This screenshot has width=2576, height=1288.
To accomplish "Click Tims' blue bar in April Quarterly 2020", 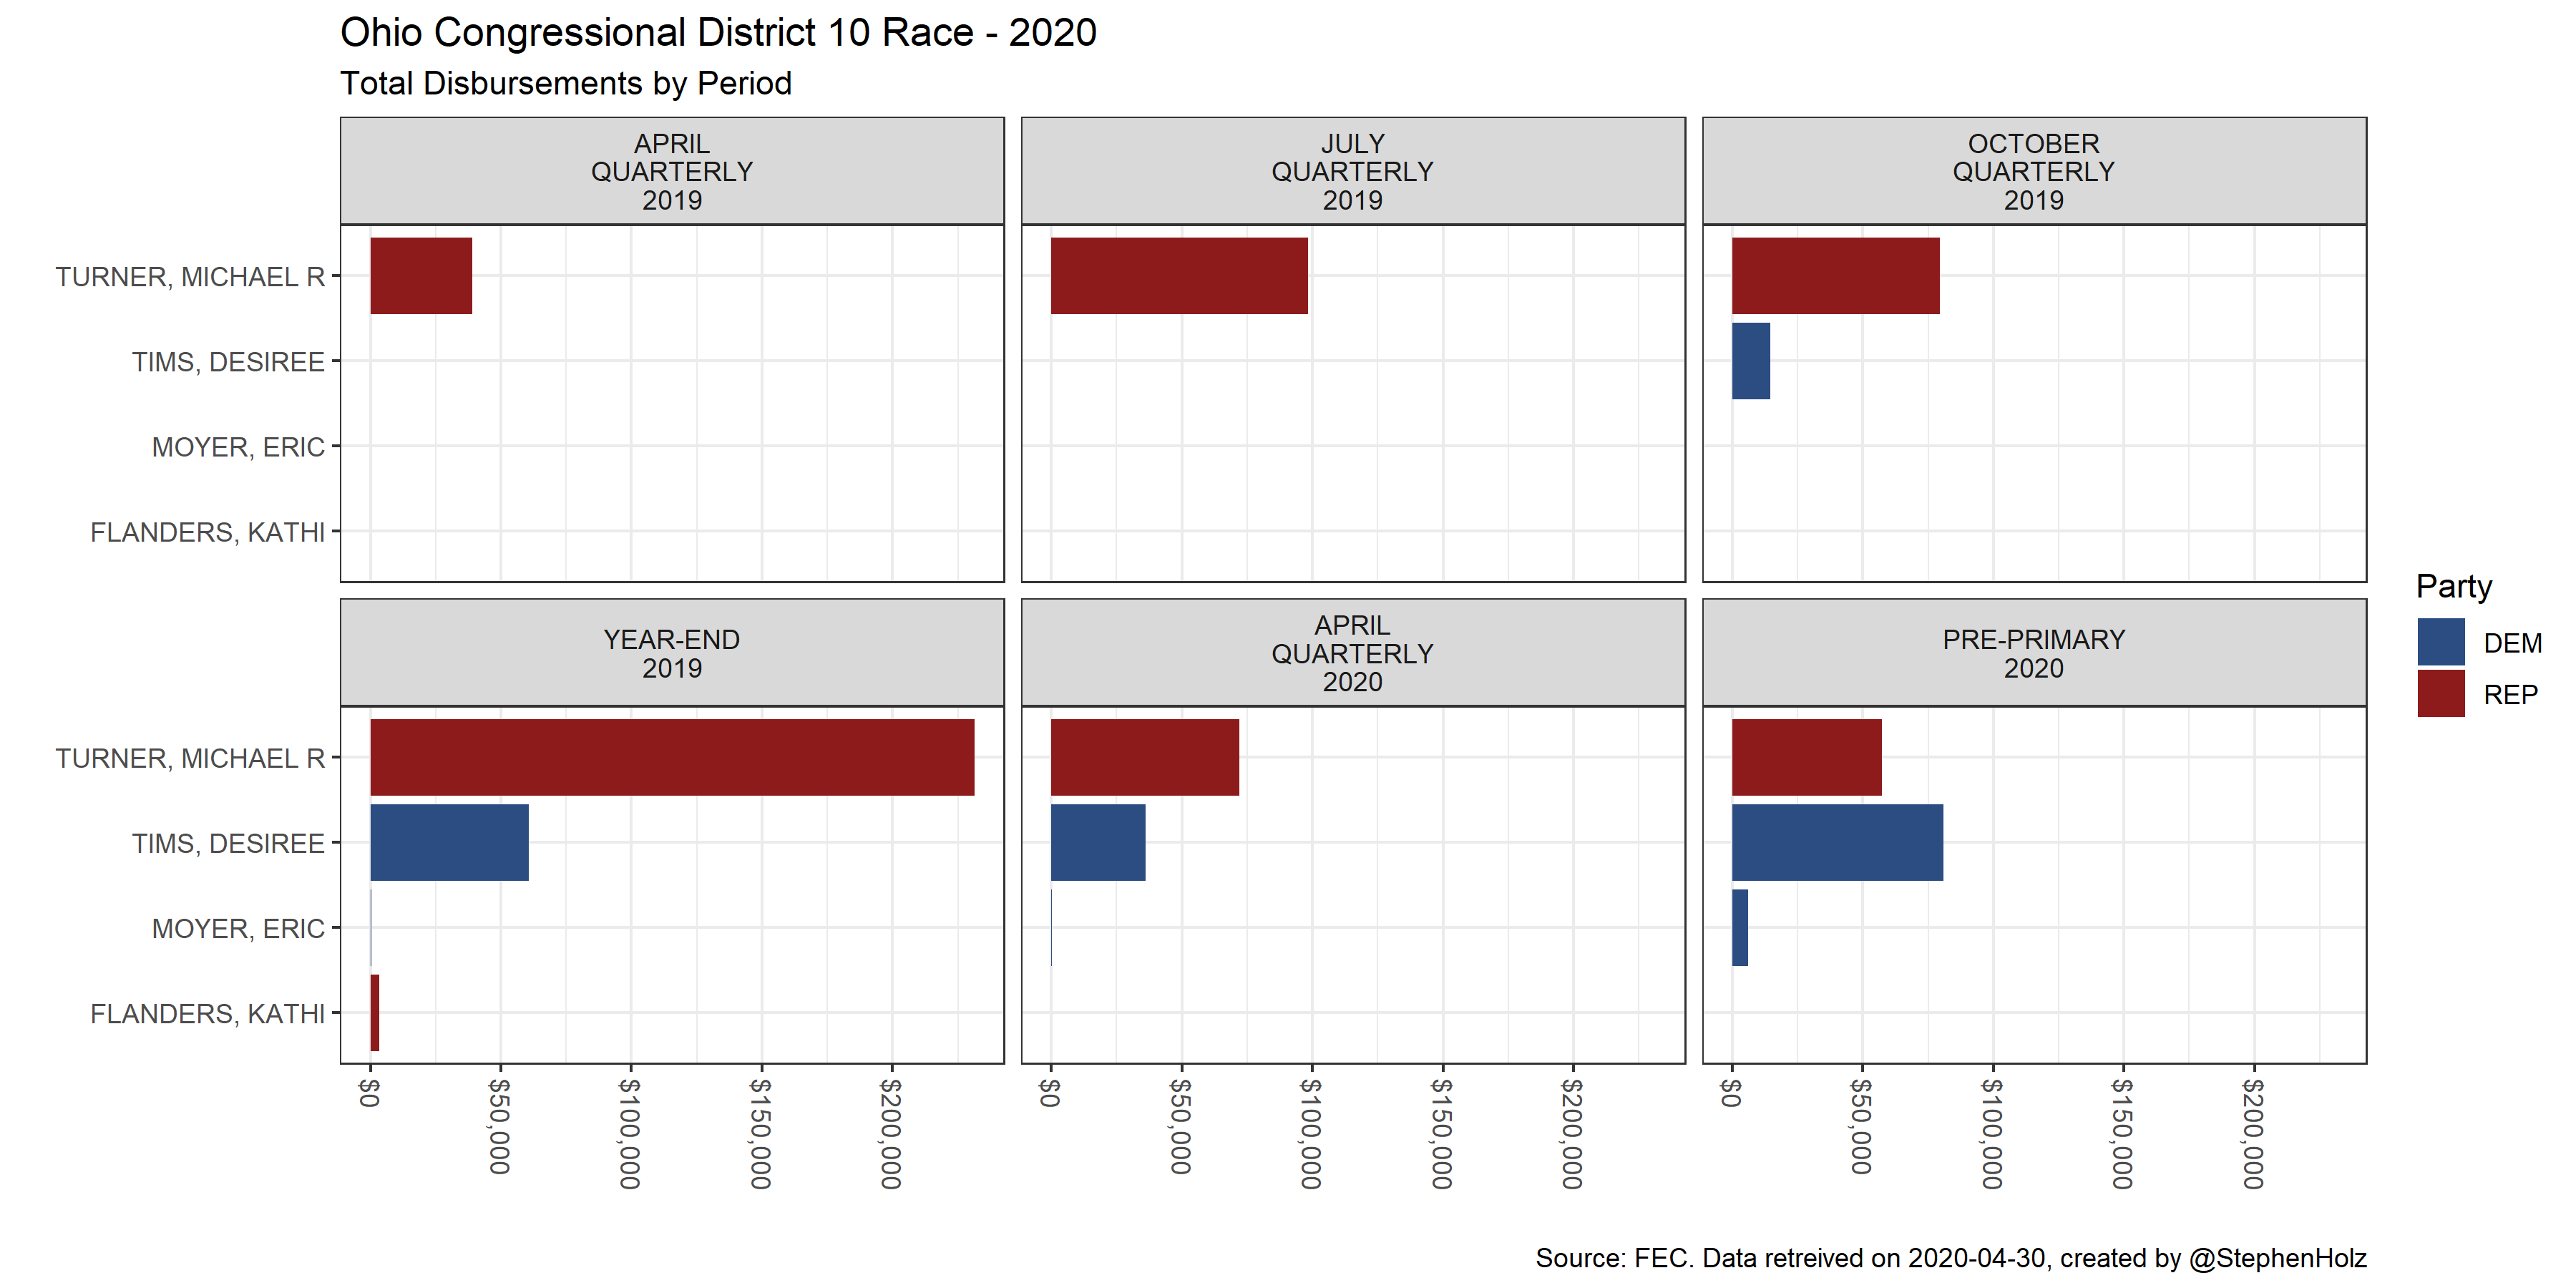I will pos(1097,842).
